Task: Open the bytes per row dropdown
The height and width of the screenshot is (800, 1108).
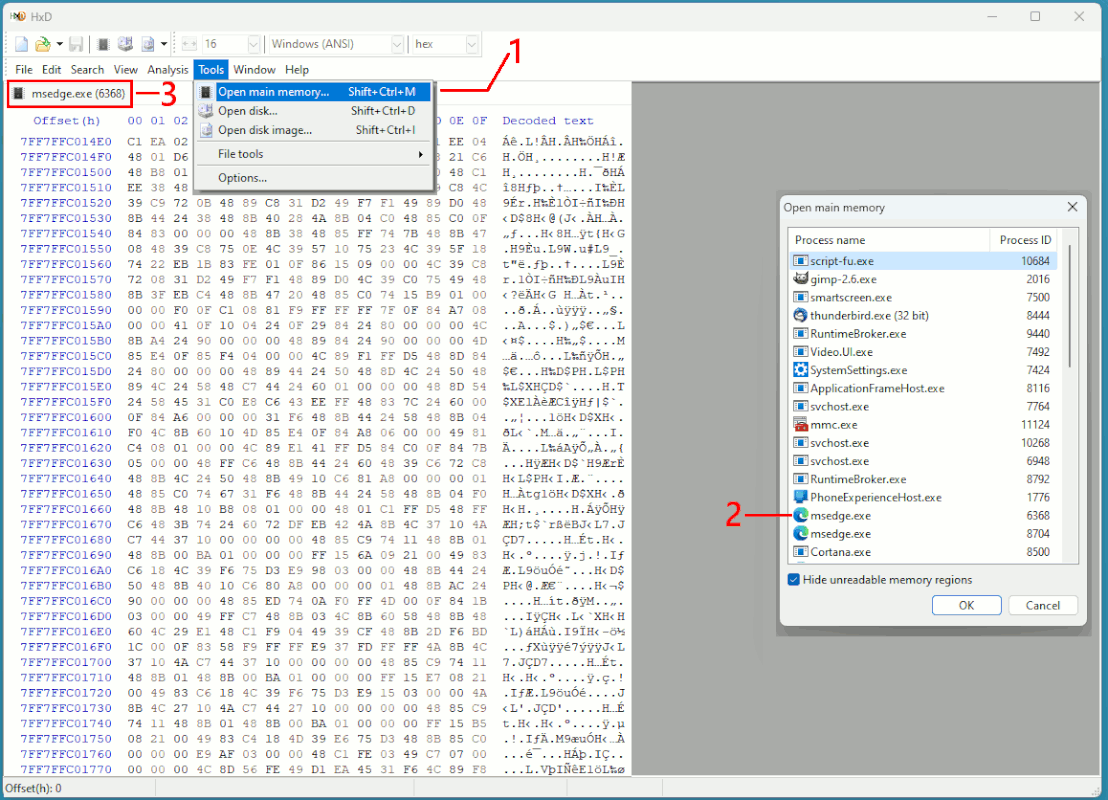Action: [253, 44]
